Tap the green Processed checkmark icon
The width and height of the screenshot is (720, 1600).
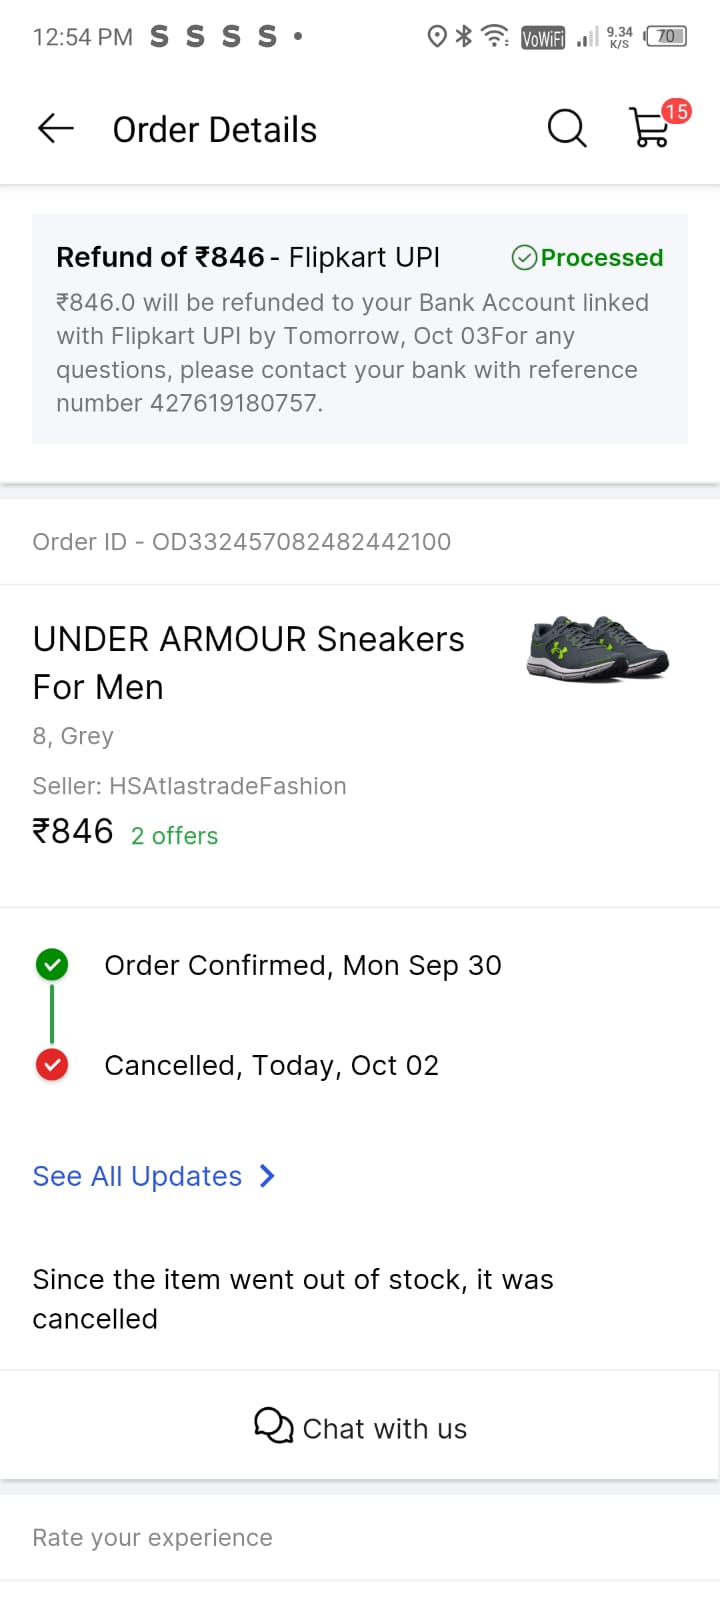(524, 258)
